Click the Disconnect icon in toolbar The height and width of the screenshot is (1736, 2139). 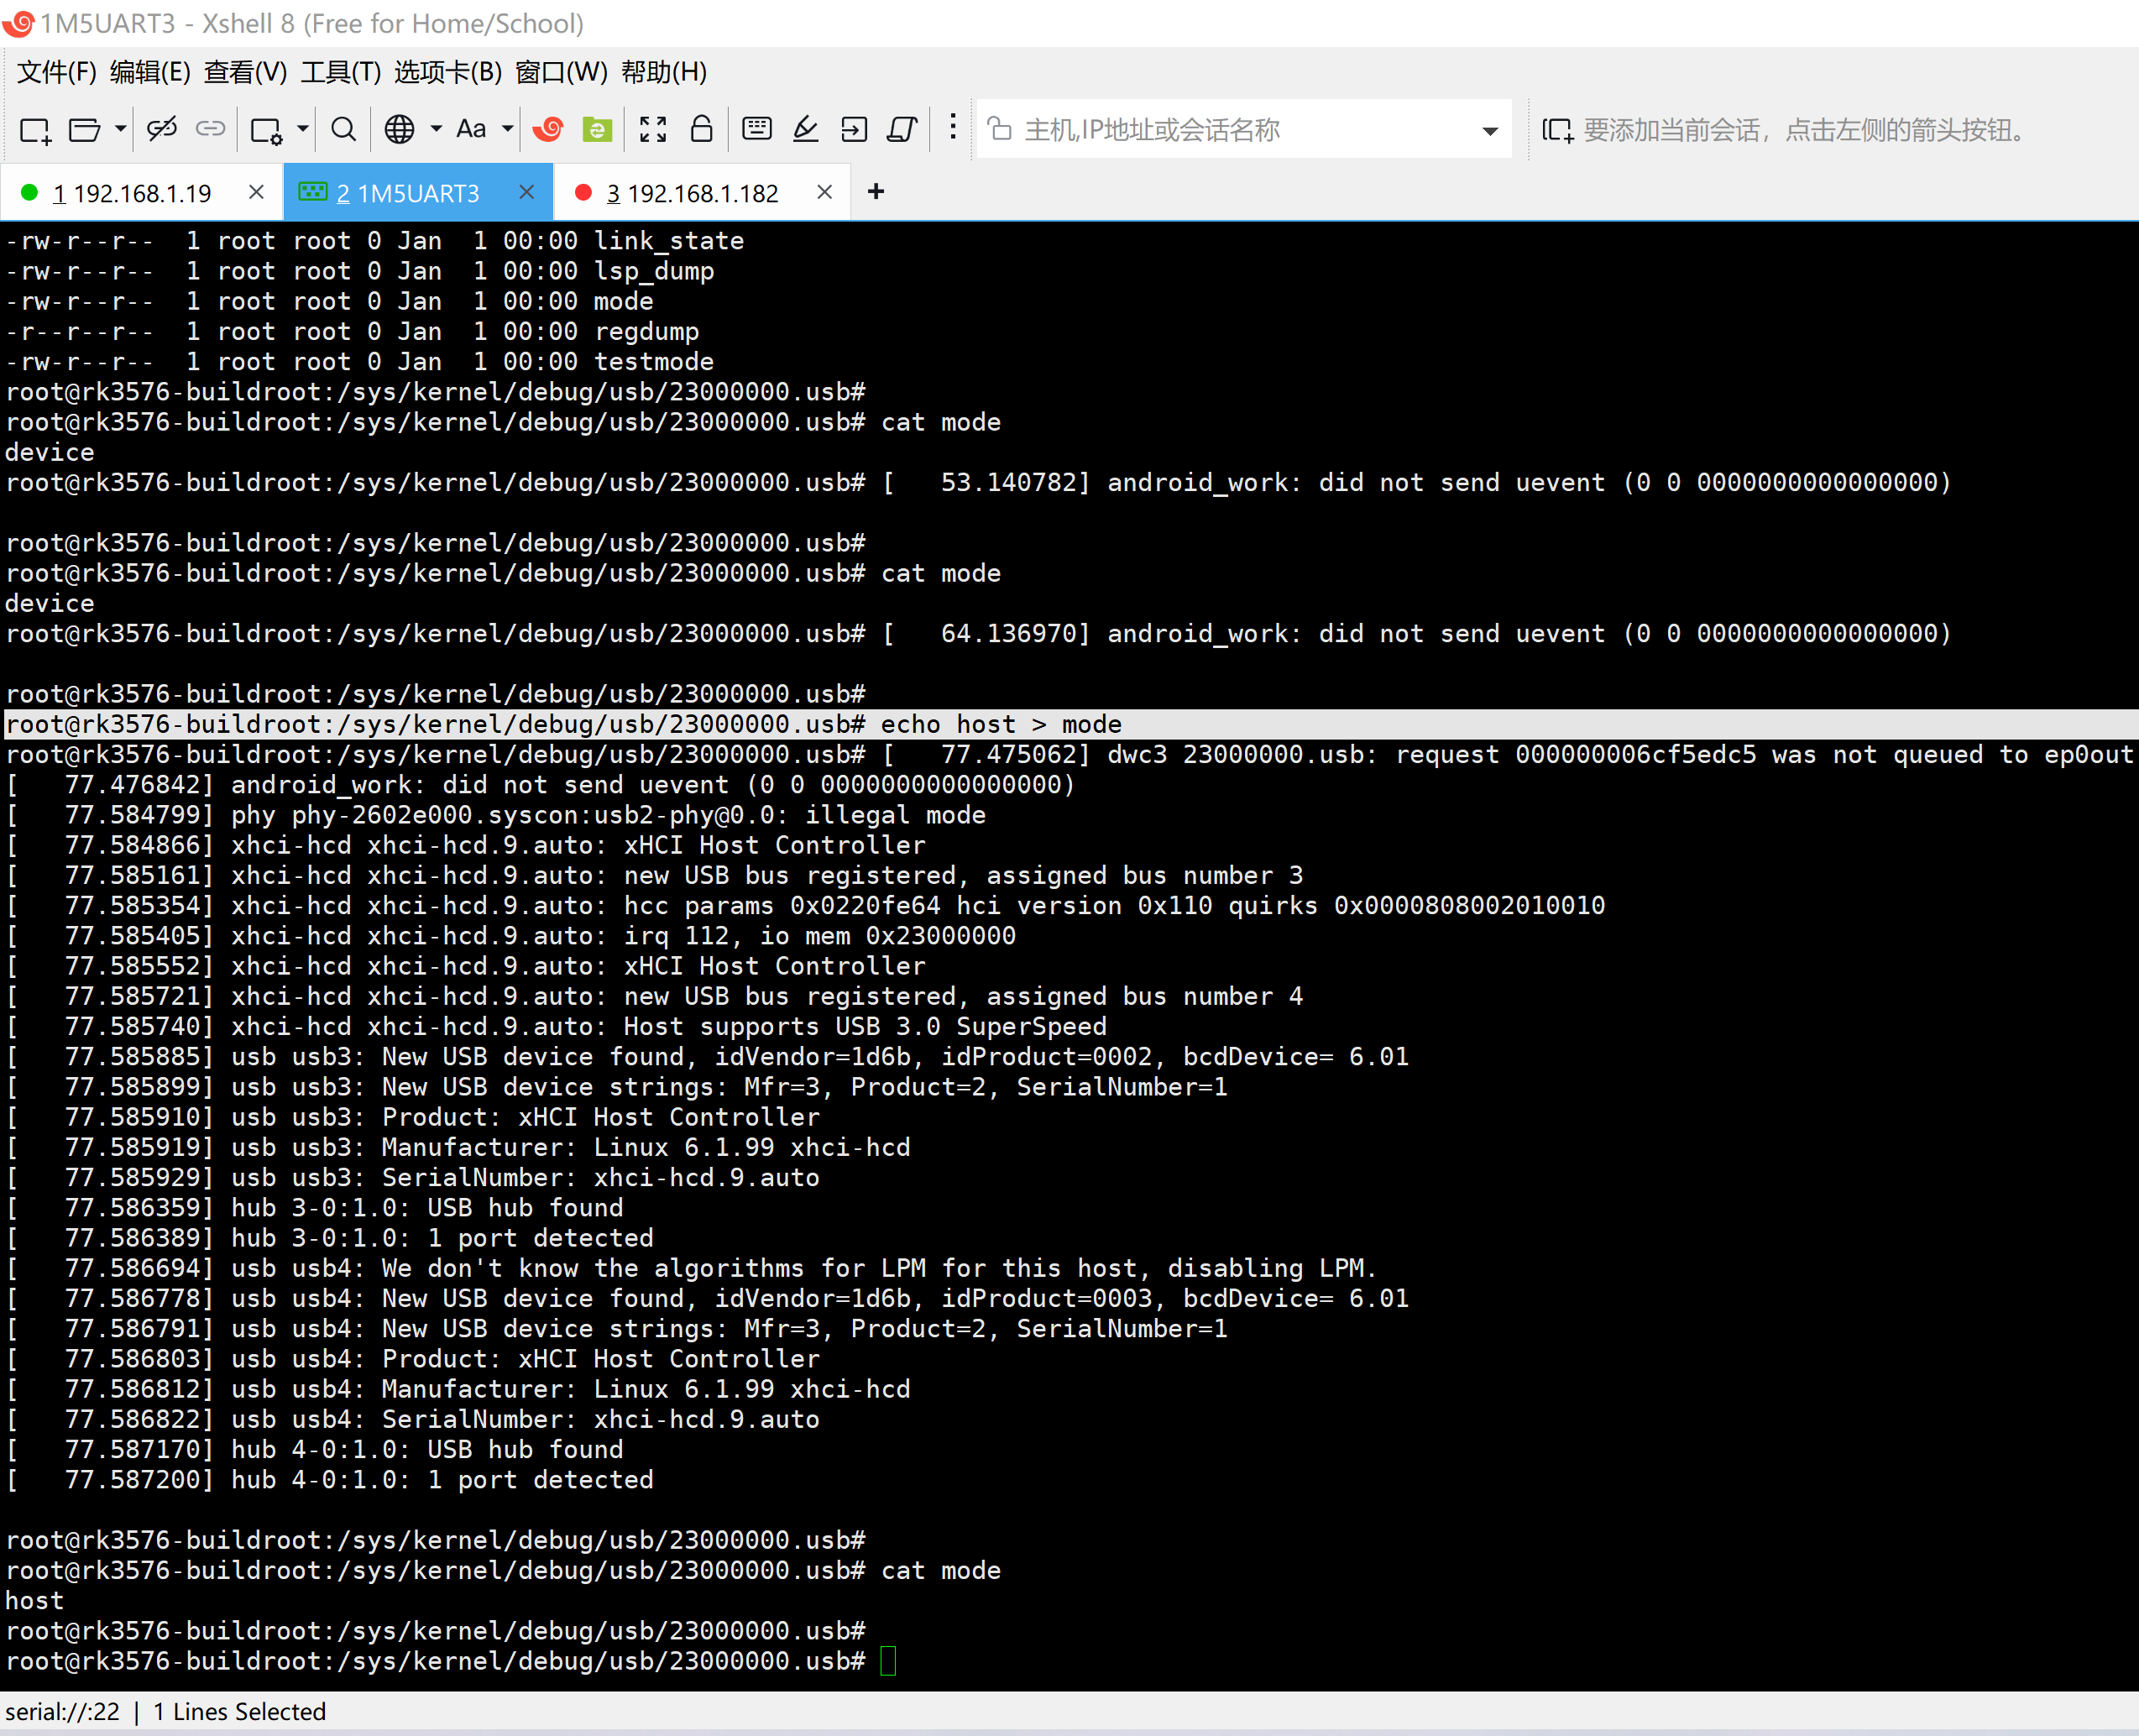point(161,129)
